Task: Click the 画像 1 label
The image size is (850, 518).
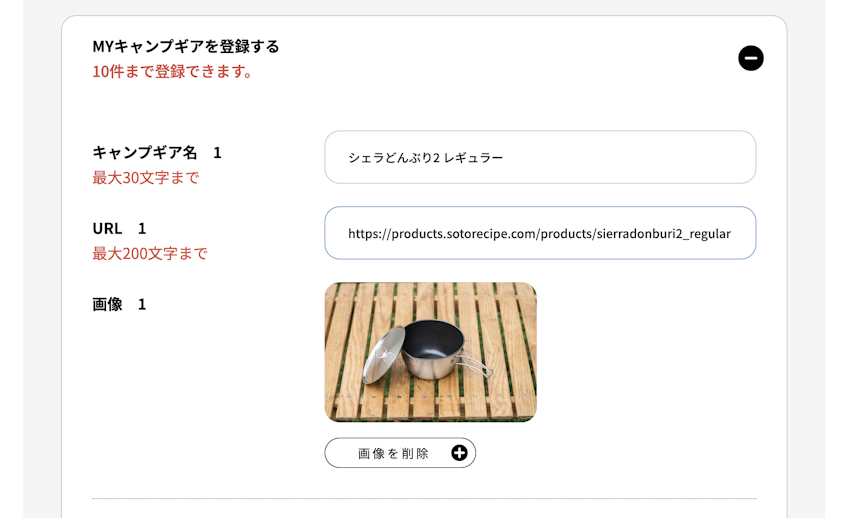Action: click(119, 304)
